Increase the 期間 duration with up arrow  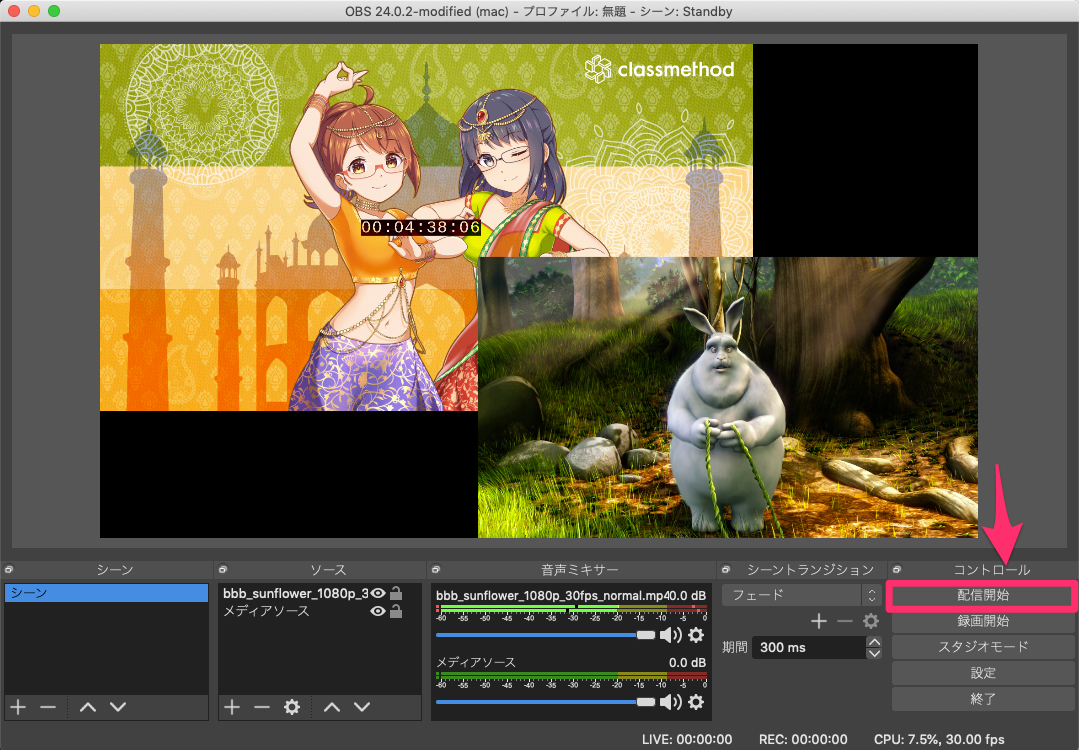pyautogui.click(x=874, y=642)
